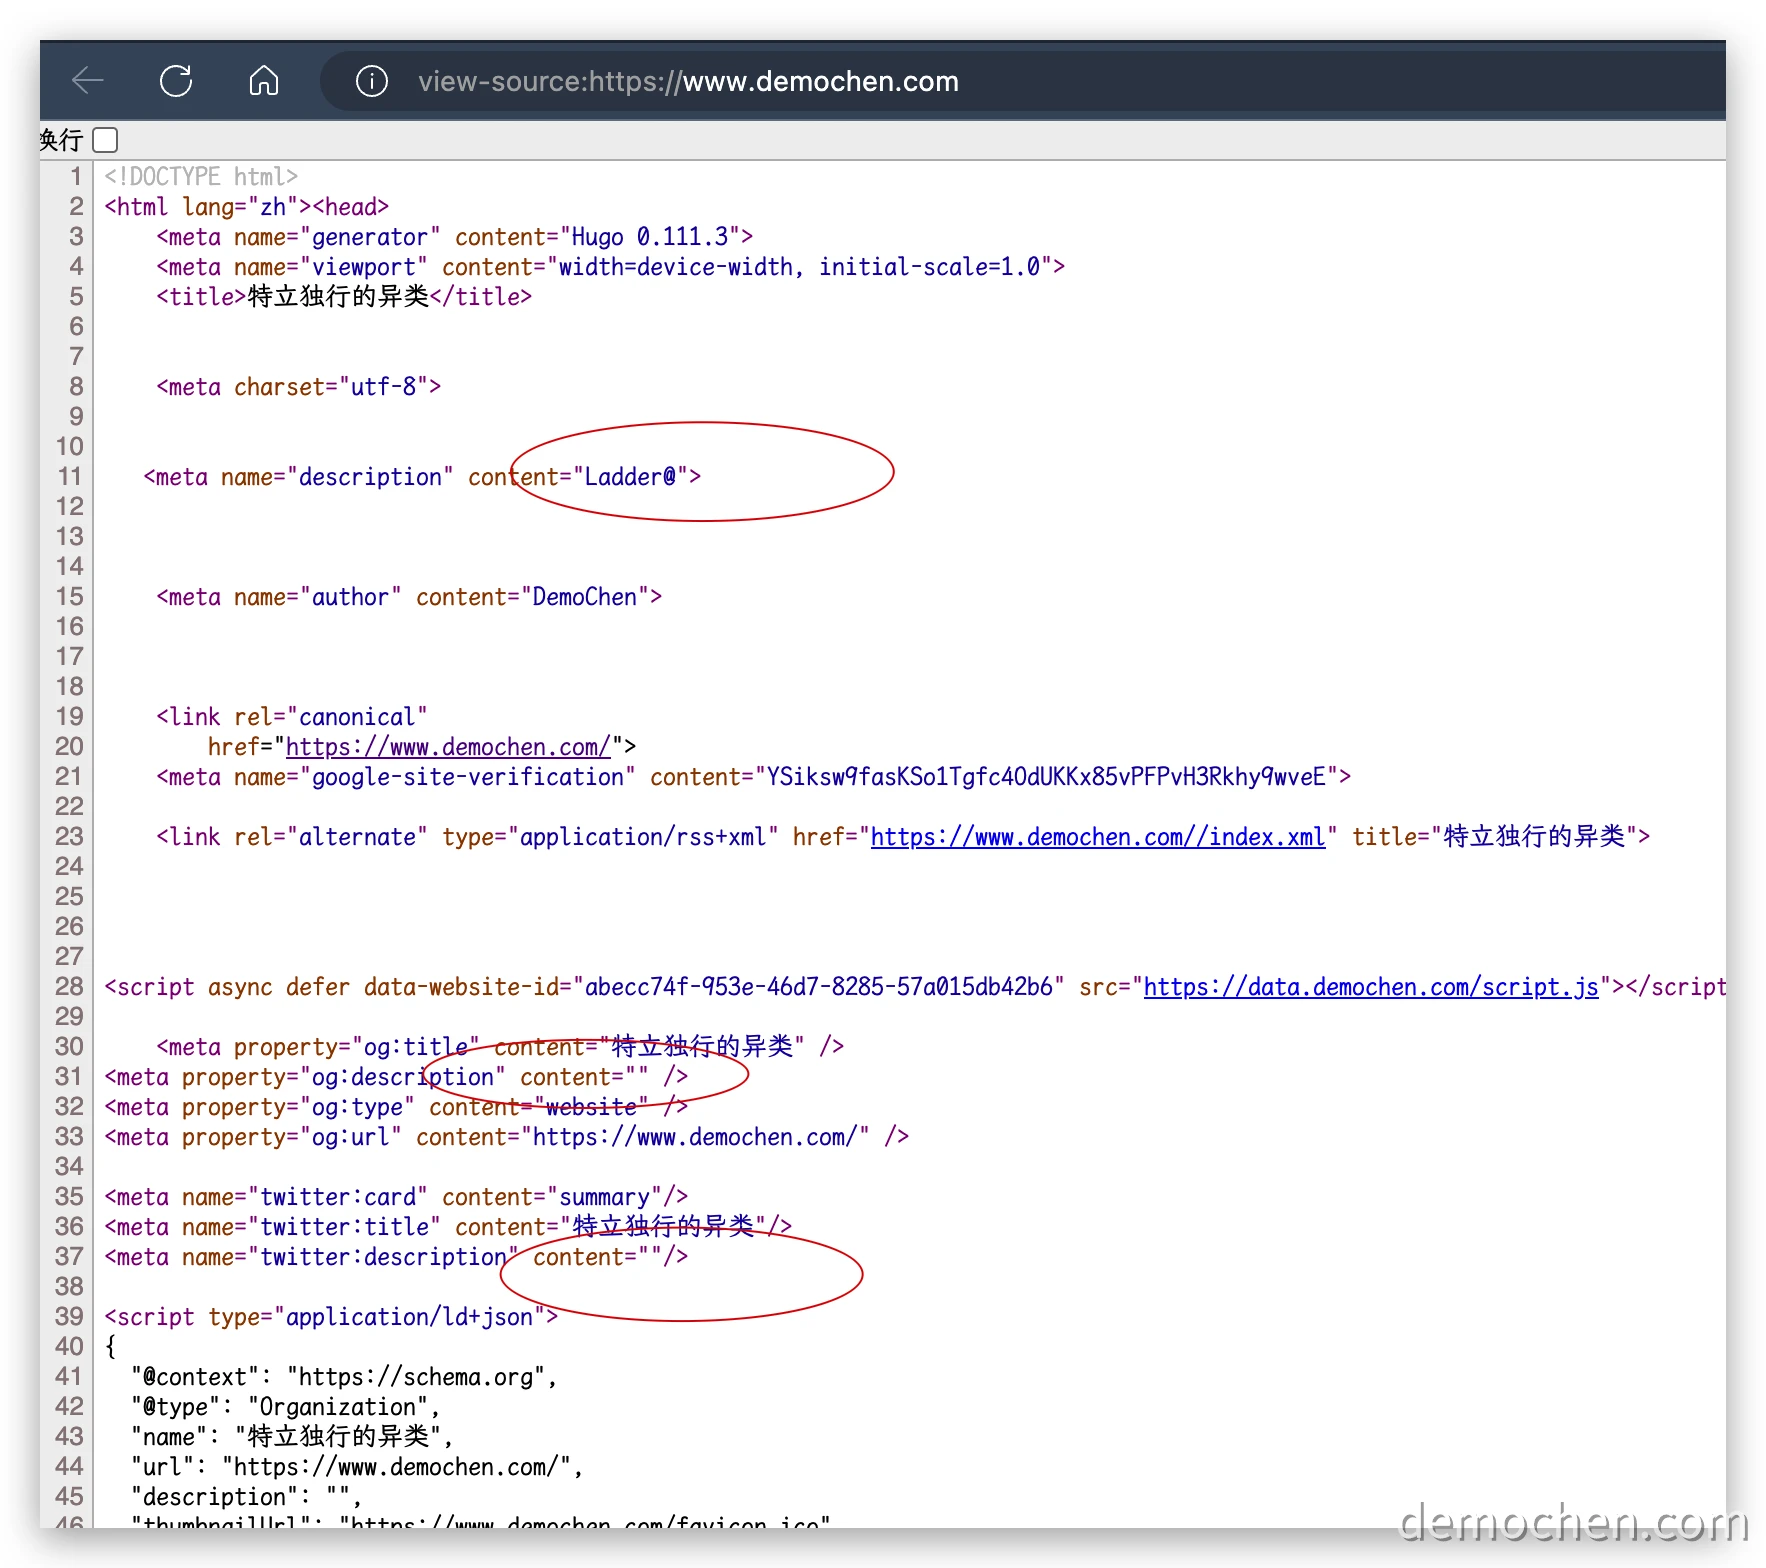Click the "Organization" type value on line 42
This screenshot has height=1568, width=1766.
(338, 1407)
